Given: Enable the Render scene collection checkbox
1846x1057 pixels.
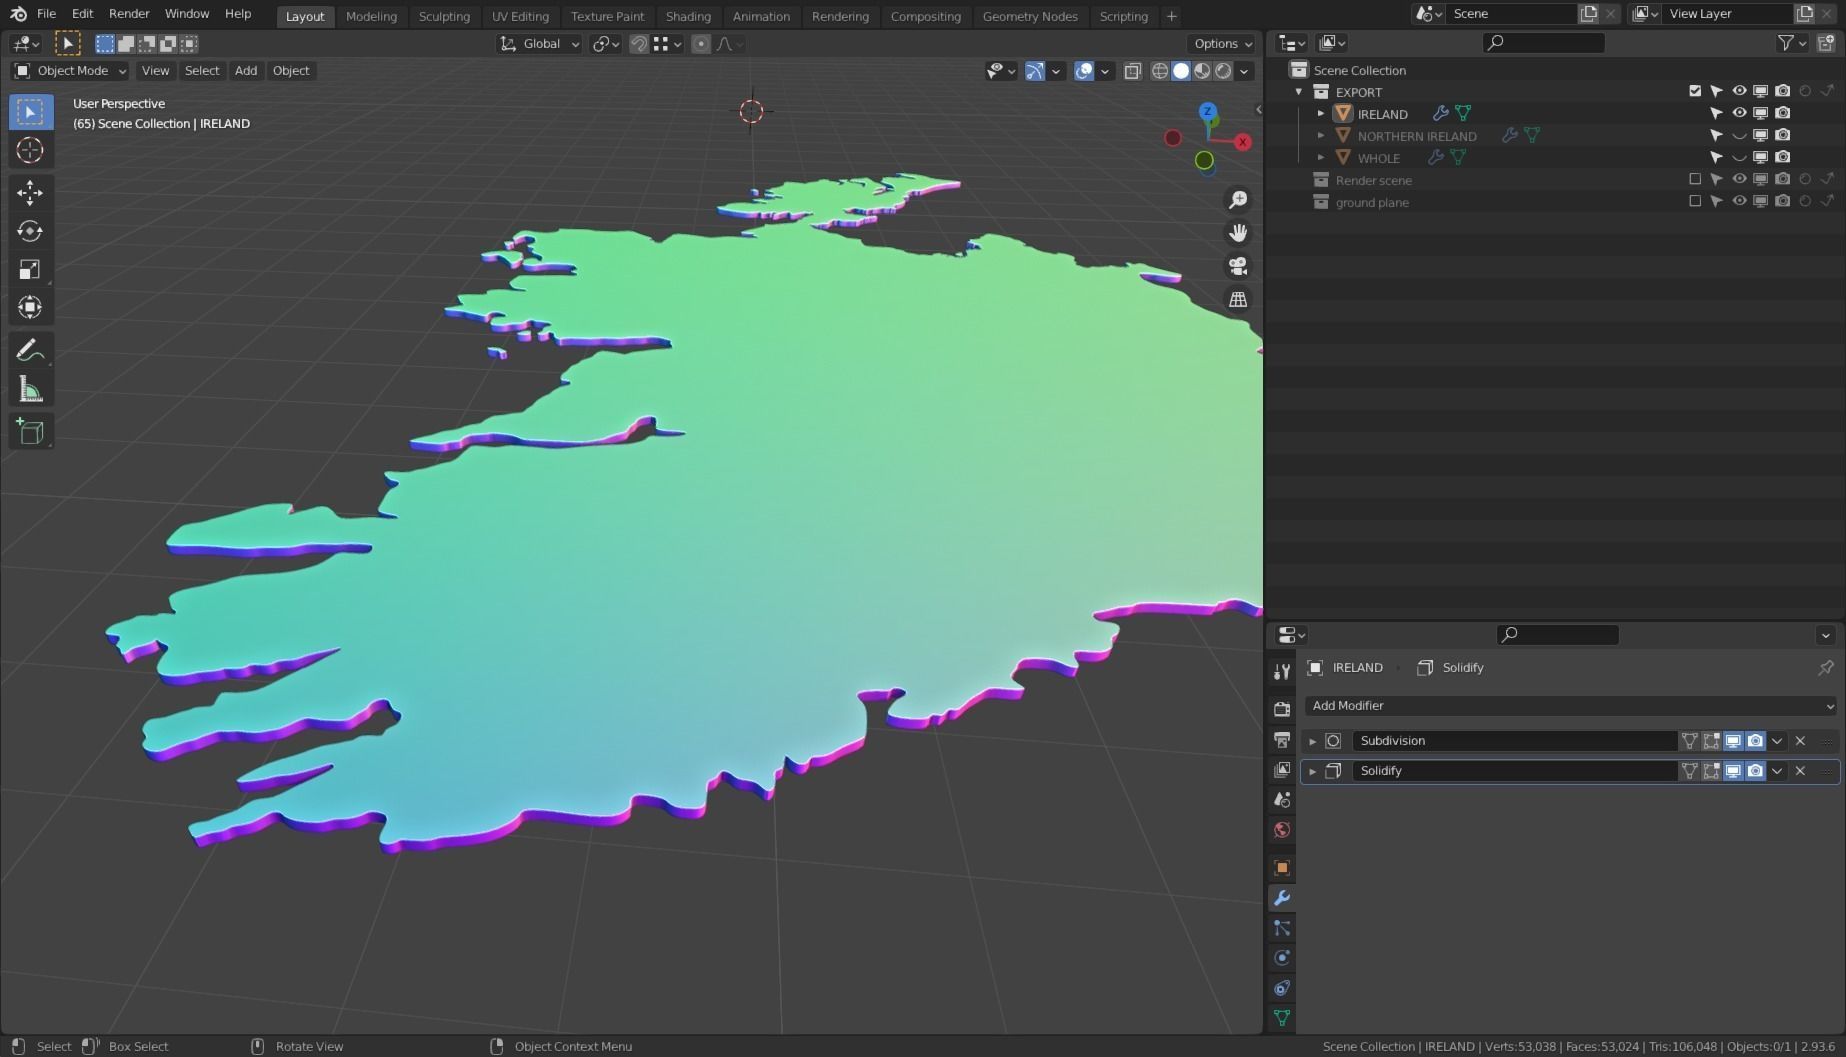Looking at the screenshot, I should click(x=1695, y=179).
